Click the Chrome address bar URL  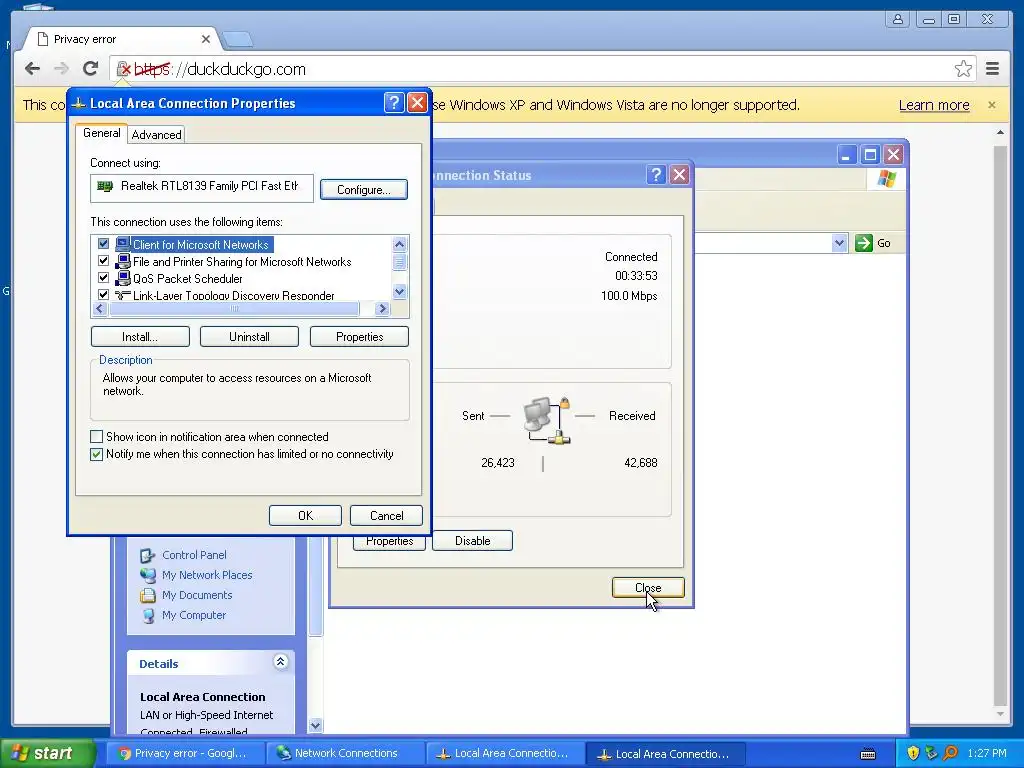coord(220,69)
